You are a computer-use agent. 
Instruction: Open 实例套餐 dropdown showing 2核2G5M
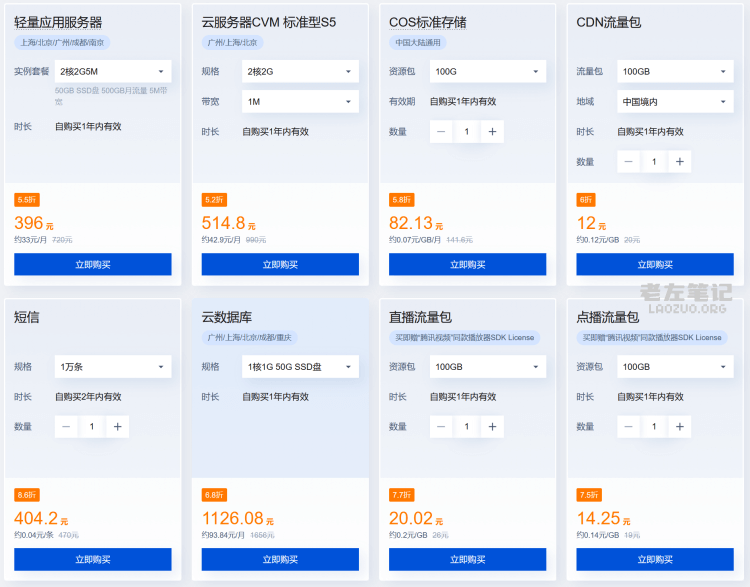pos(112,71)
